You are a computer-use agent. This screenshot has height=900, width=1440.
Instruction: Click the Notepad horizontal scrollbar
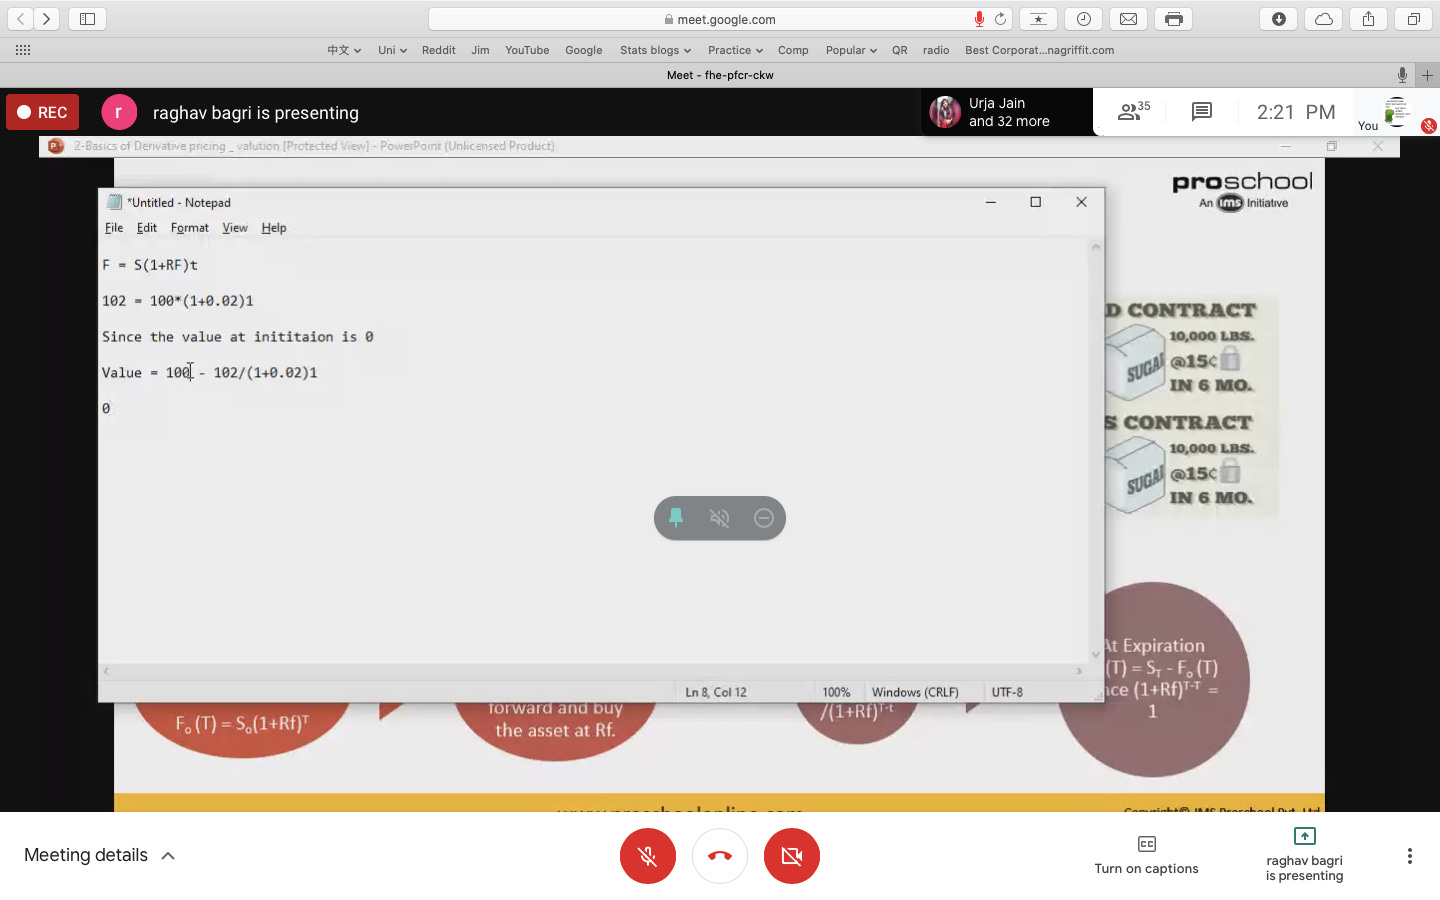tap(593, 671)
